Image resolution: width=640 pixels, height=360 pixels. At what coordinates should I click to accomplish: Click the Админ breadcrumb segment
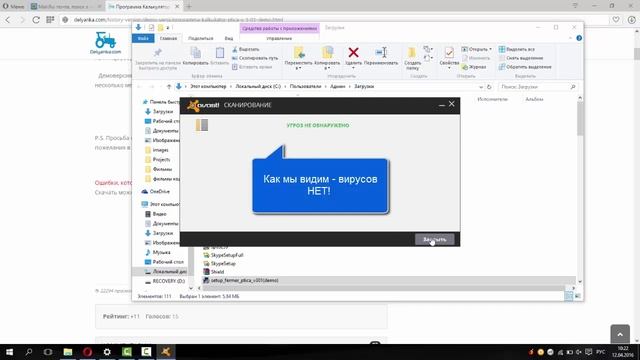[x=338, y=87]
